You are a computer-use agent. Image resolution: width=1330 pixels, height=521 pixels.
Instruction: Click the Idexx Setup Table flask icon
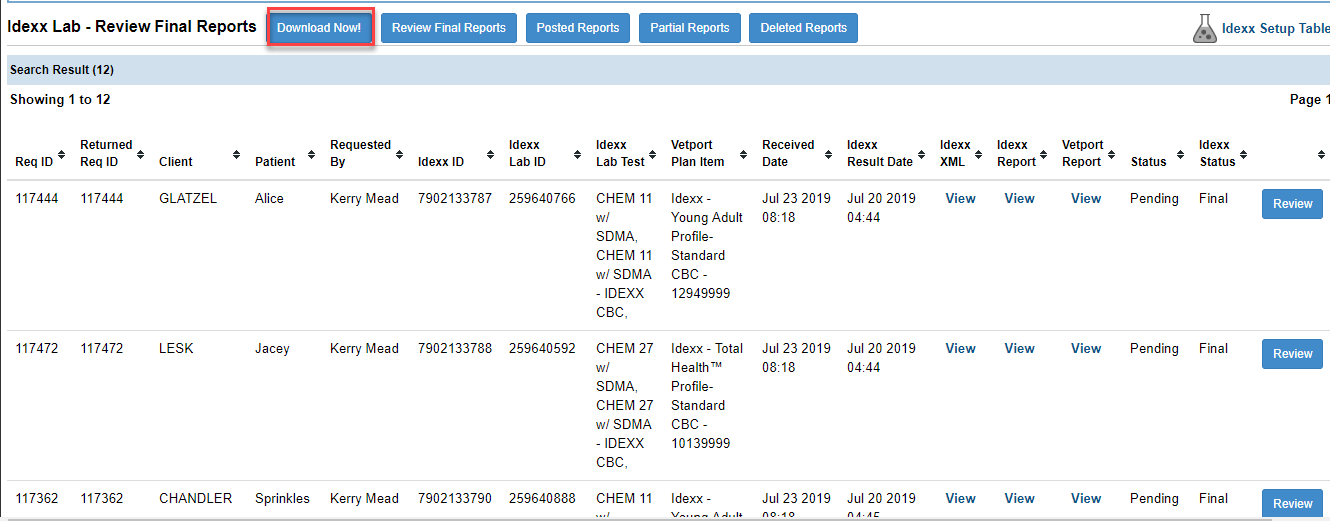pyautogui.click(x=1204, y=28)
